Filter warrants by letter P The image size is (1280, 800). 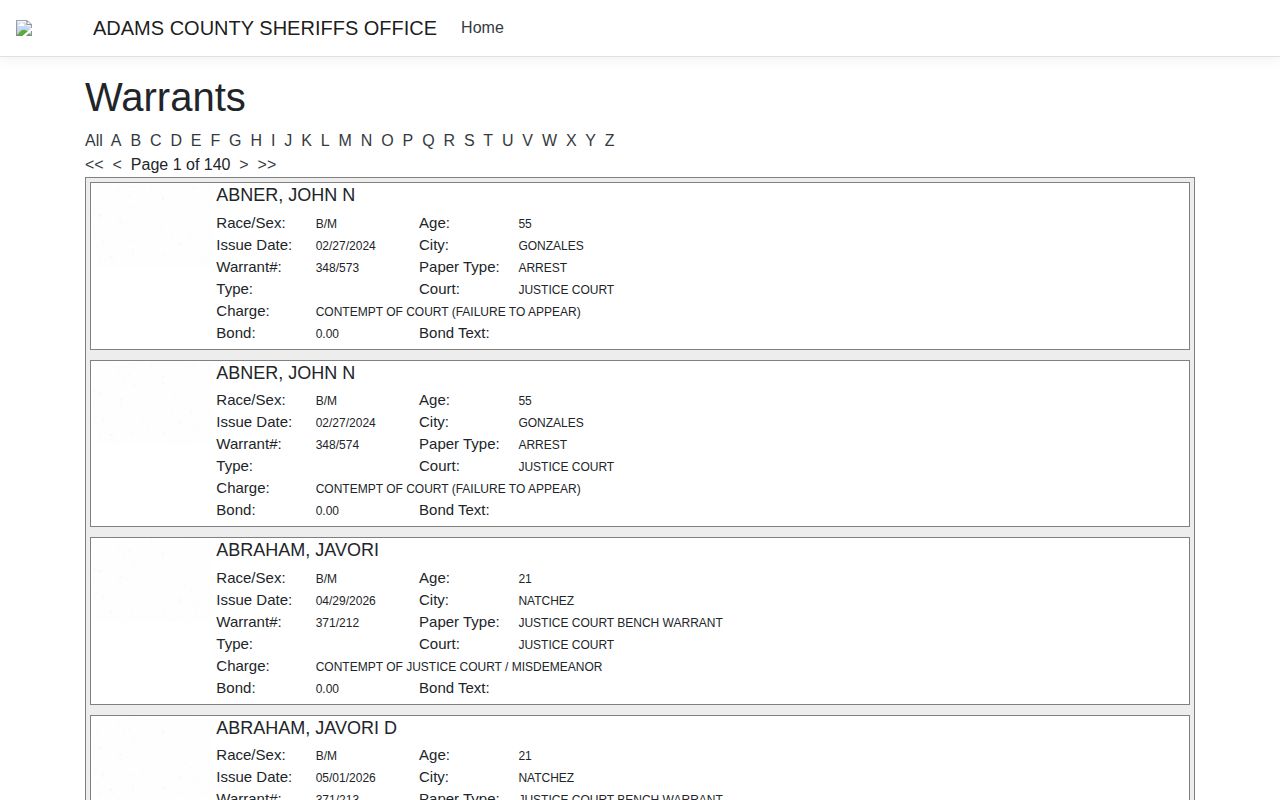pyautogui.click(x=407, y=141)
